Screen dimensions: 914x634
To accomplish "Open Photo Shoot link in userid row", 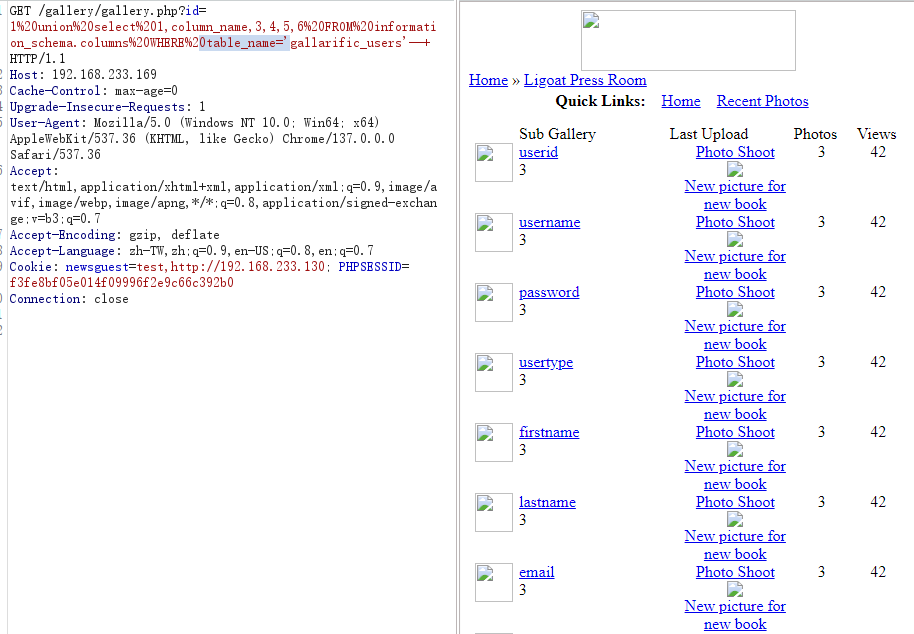I will 734,152.
